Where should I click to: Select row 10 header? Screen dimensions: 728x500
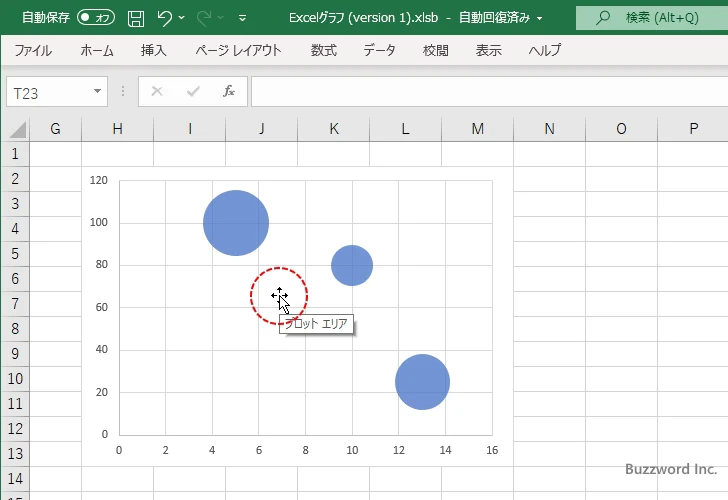[x=15, y=378]
